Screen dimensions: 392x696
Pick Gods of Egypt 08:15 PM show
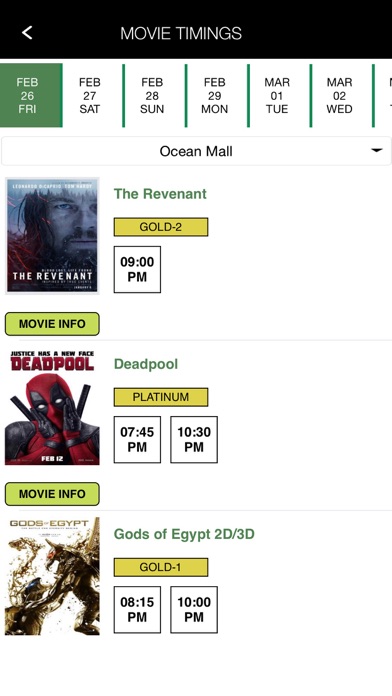[x=137, y=609]
